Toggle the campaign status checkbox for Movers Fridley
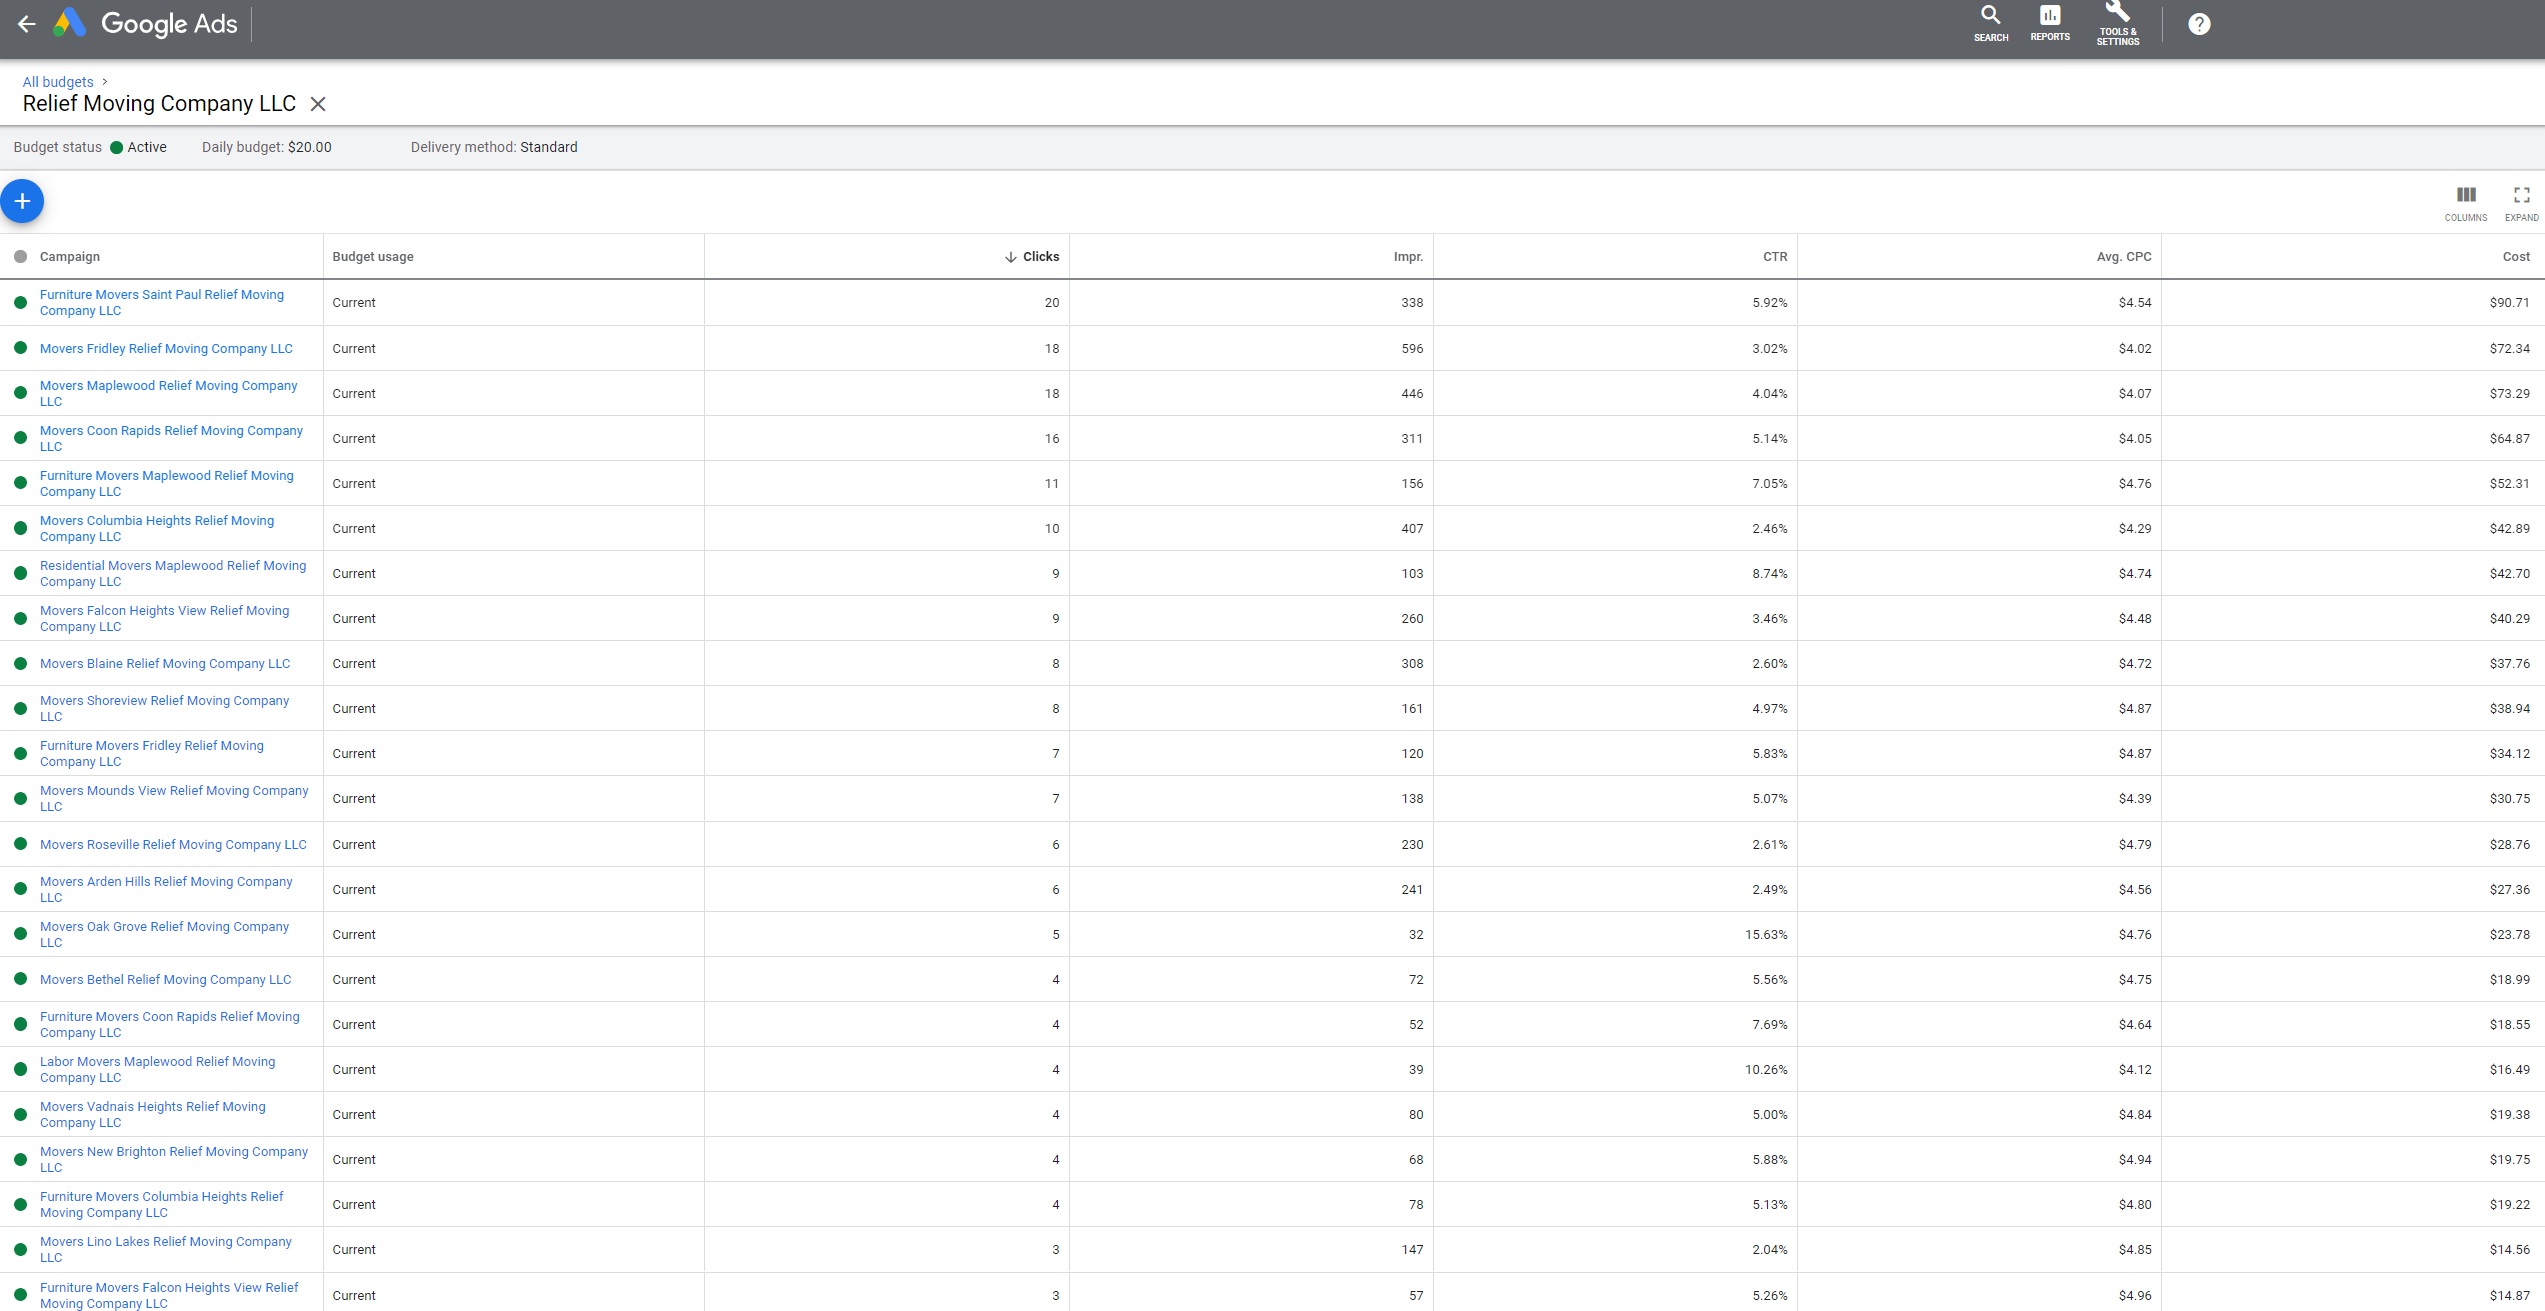 point(20,348)
